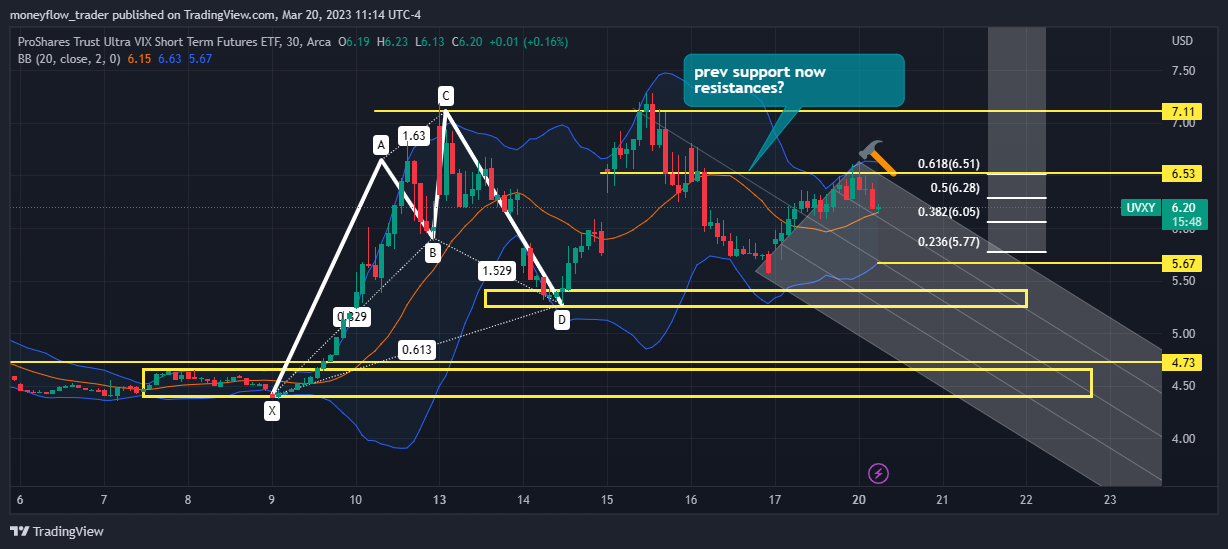Click the BB (20, close, 2, 0) indicator legend
The width and height of the screenshot is (1228, 549).
click(68, 59)
